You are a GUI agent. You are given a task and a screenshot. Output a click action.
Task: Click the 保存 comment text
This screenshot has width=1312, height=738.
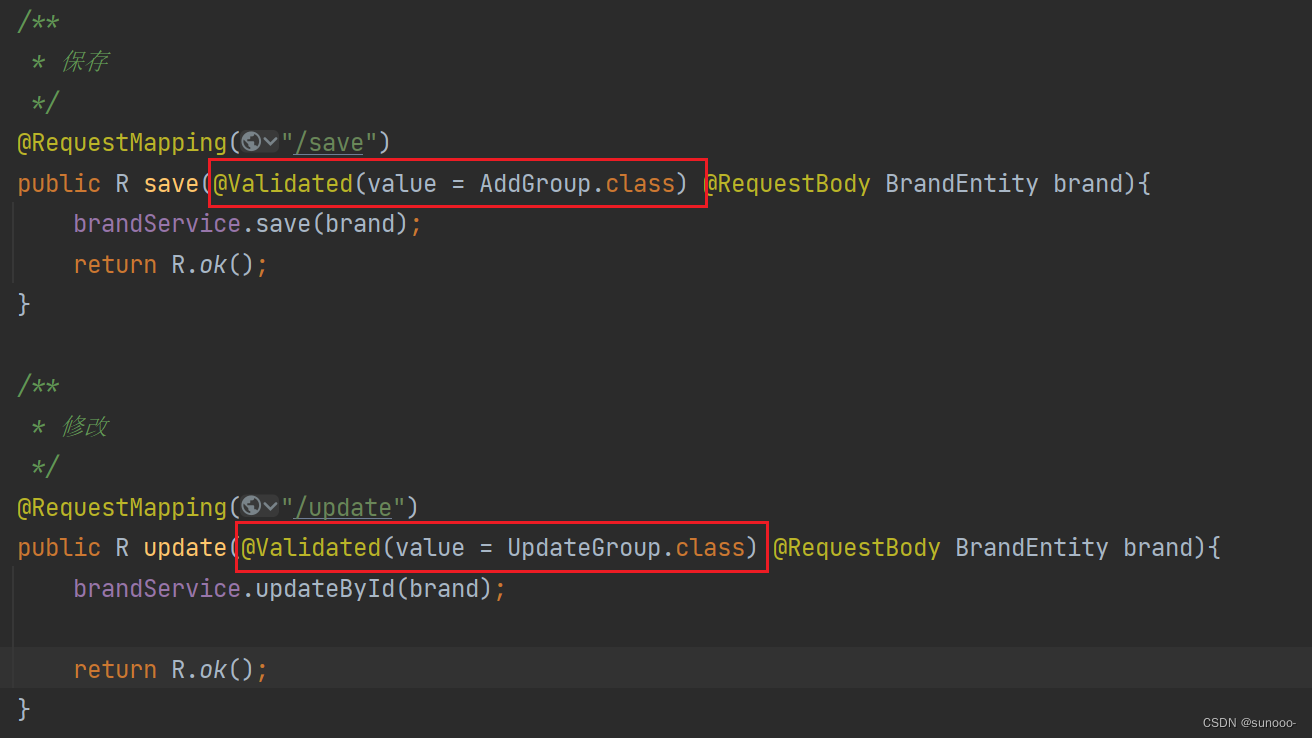[x=85, y=62]
